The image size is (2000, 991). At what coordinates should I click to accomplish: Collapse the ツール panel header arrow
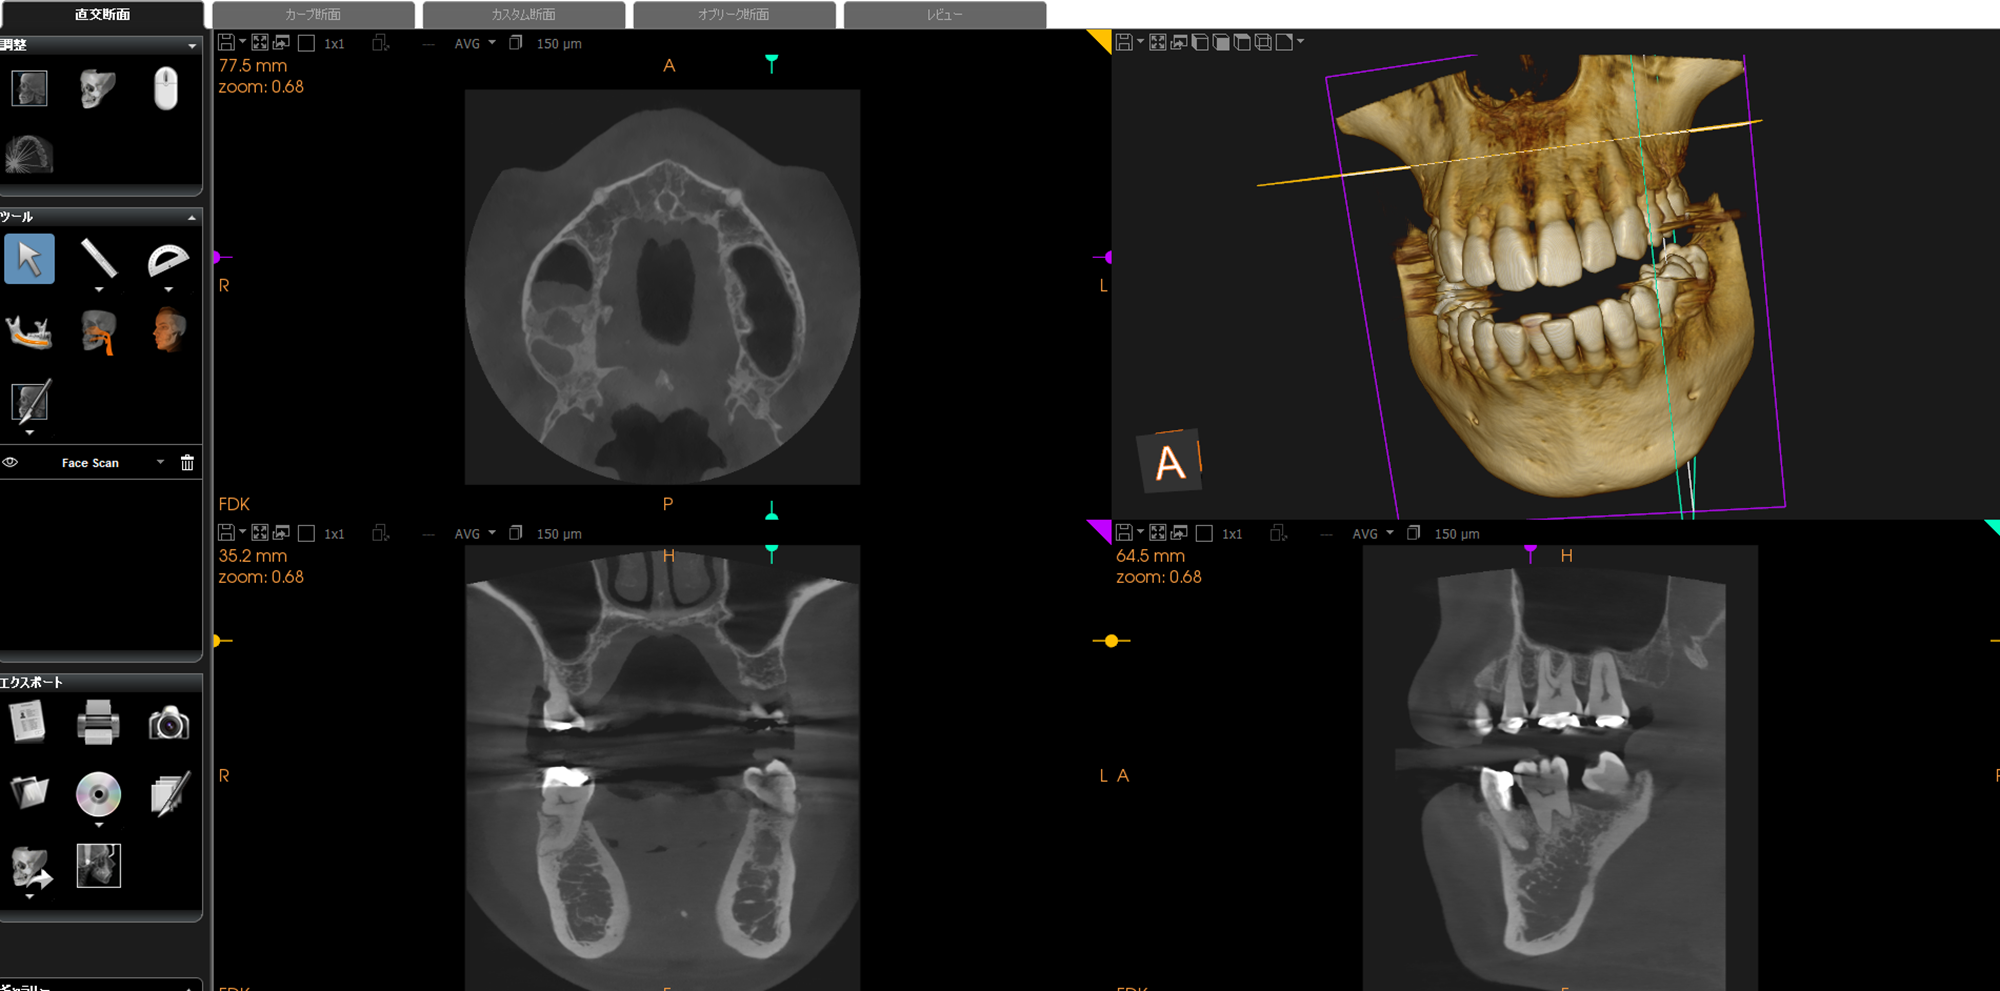click(191, 217)
